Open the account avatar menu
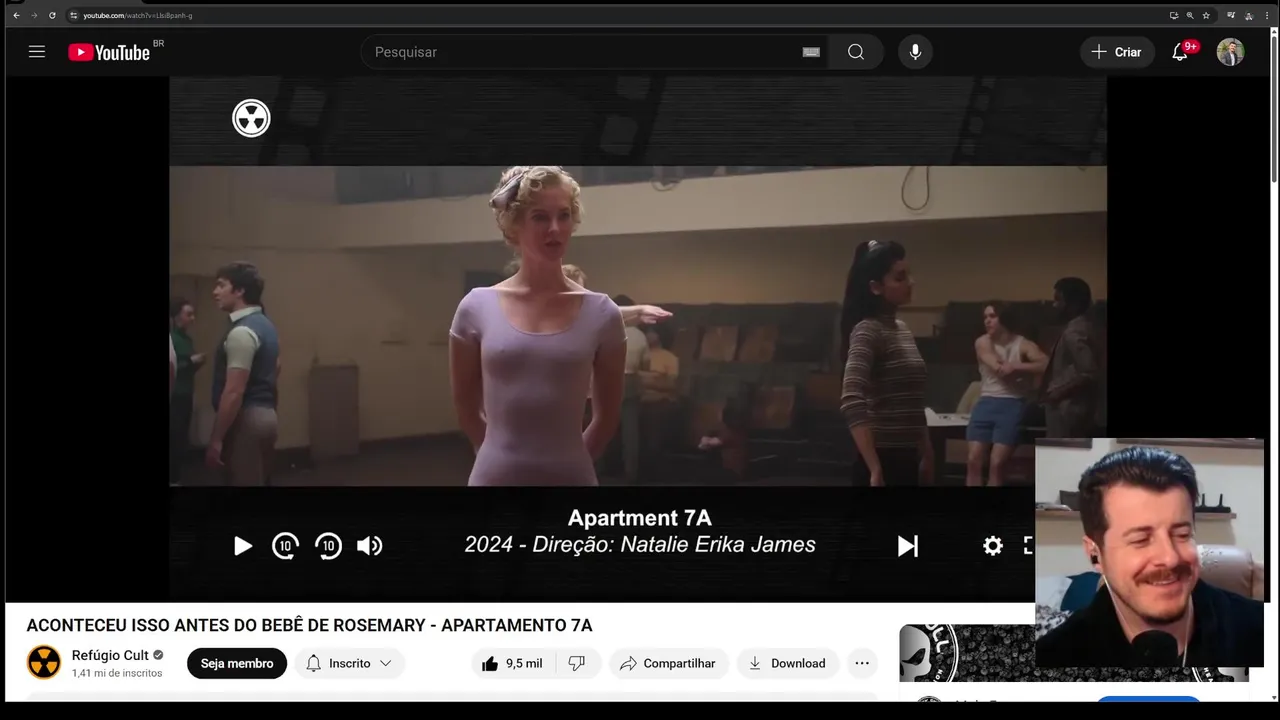This screenshot has width=1280, height=720. click(x=1230, y=52)
